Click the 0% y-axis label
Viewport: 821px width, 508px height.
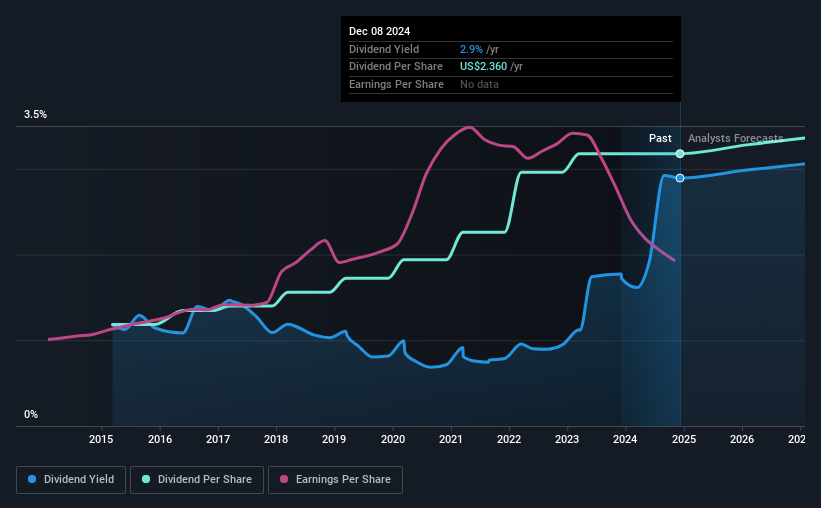click(x=30, y=415)
